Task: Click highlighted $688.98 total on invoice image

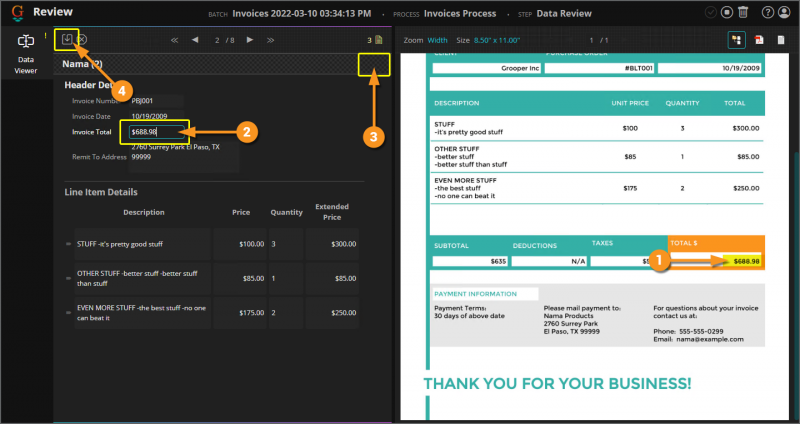Action: (746, 261)
